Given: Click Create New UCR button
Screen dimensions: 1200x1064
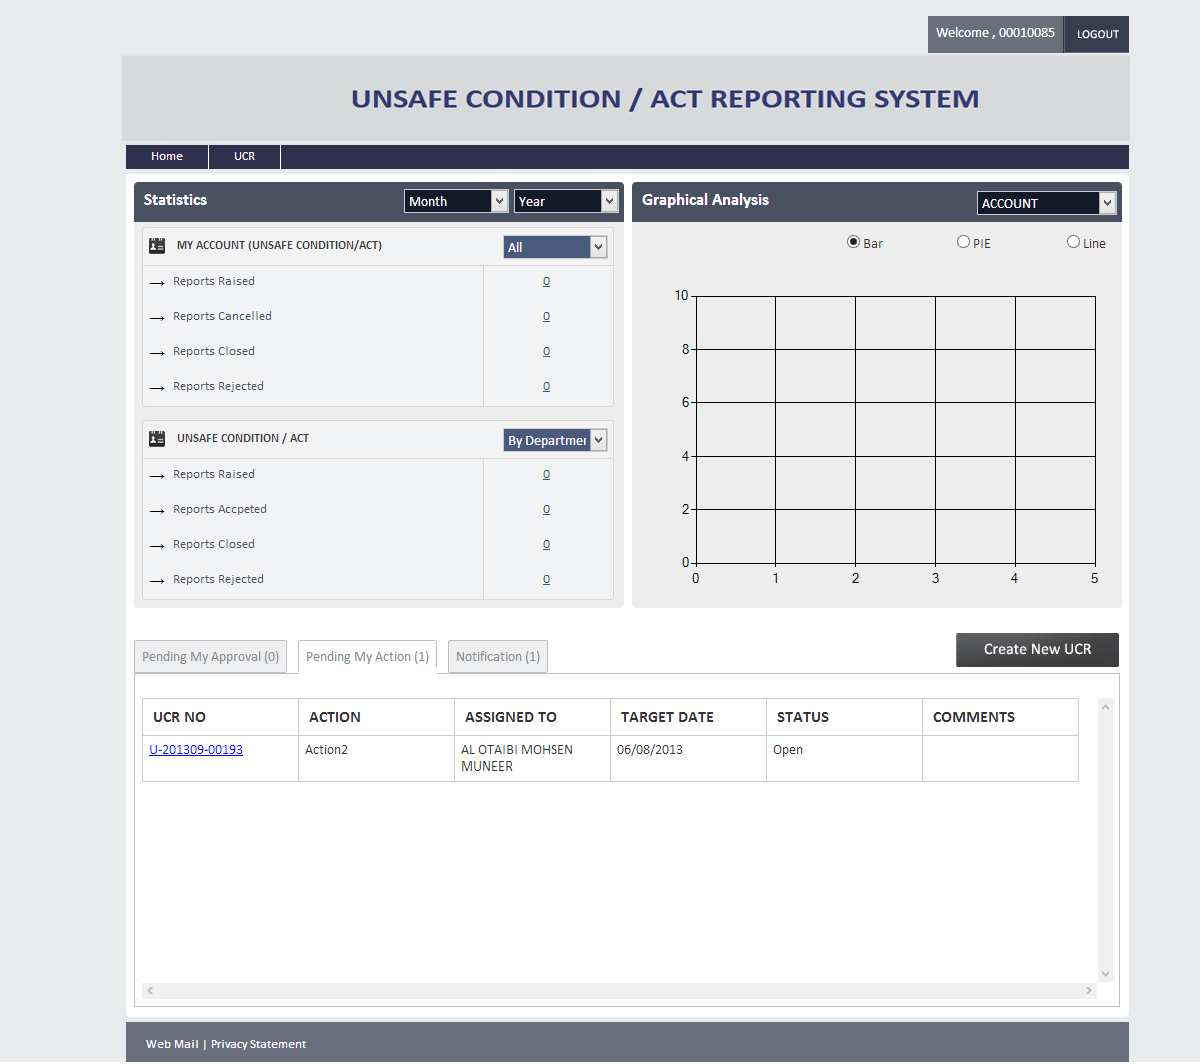Looking at the screenshot, I should click(x=1037, y=650).
